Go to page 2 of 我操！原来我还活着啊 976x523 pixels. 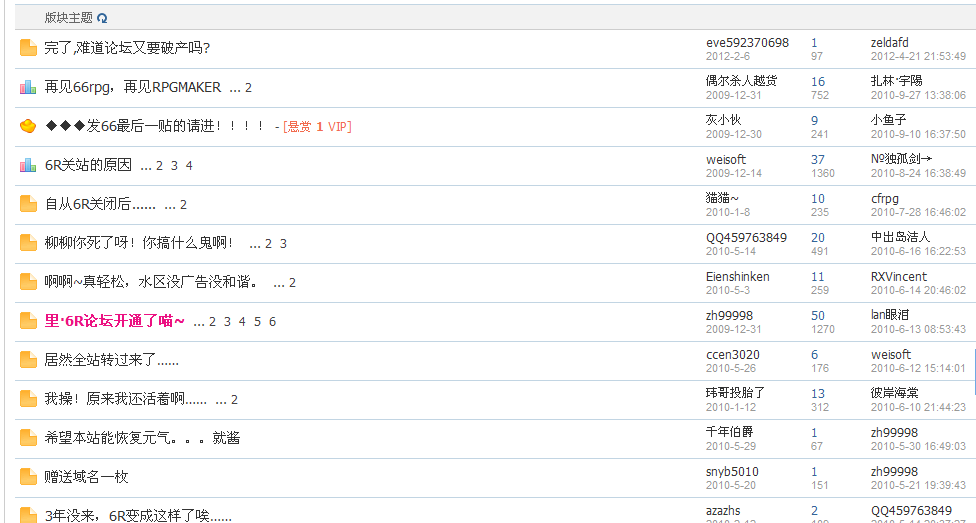234,400
